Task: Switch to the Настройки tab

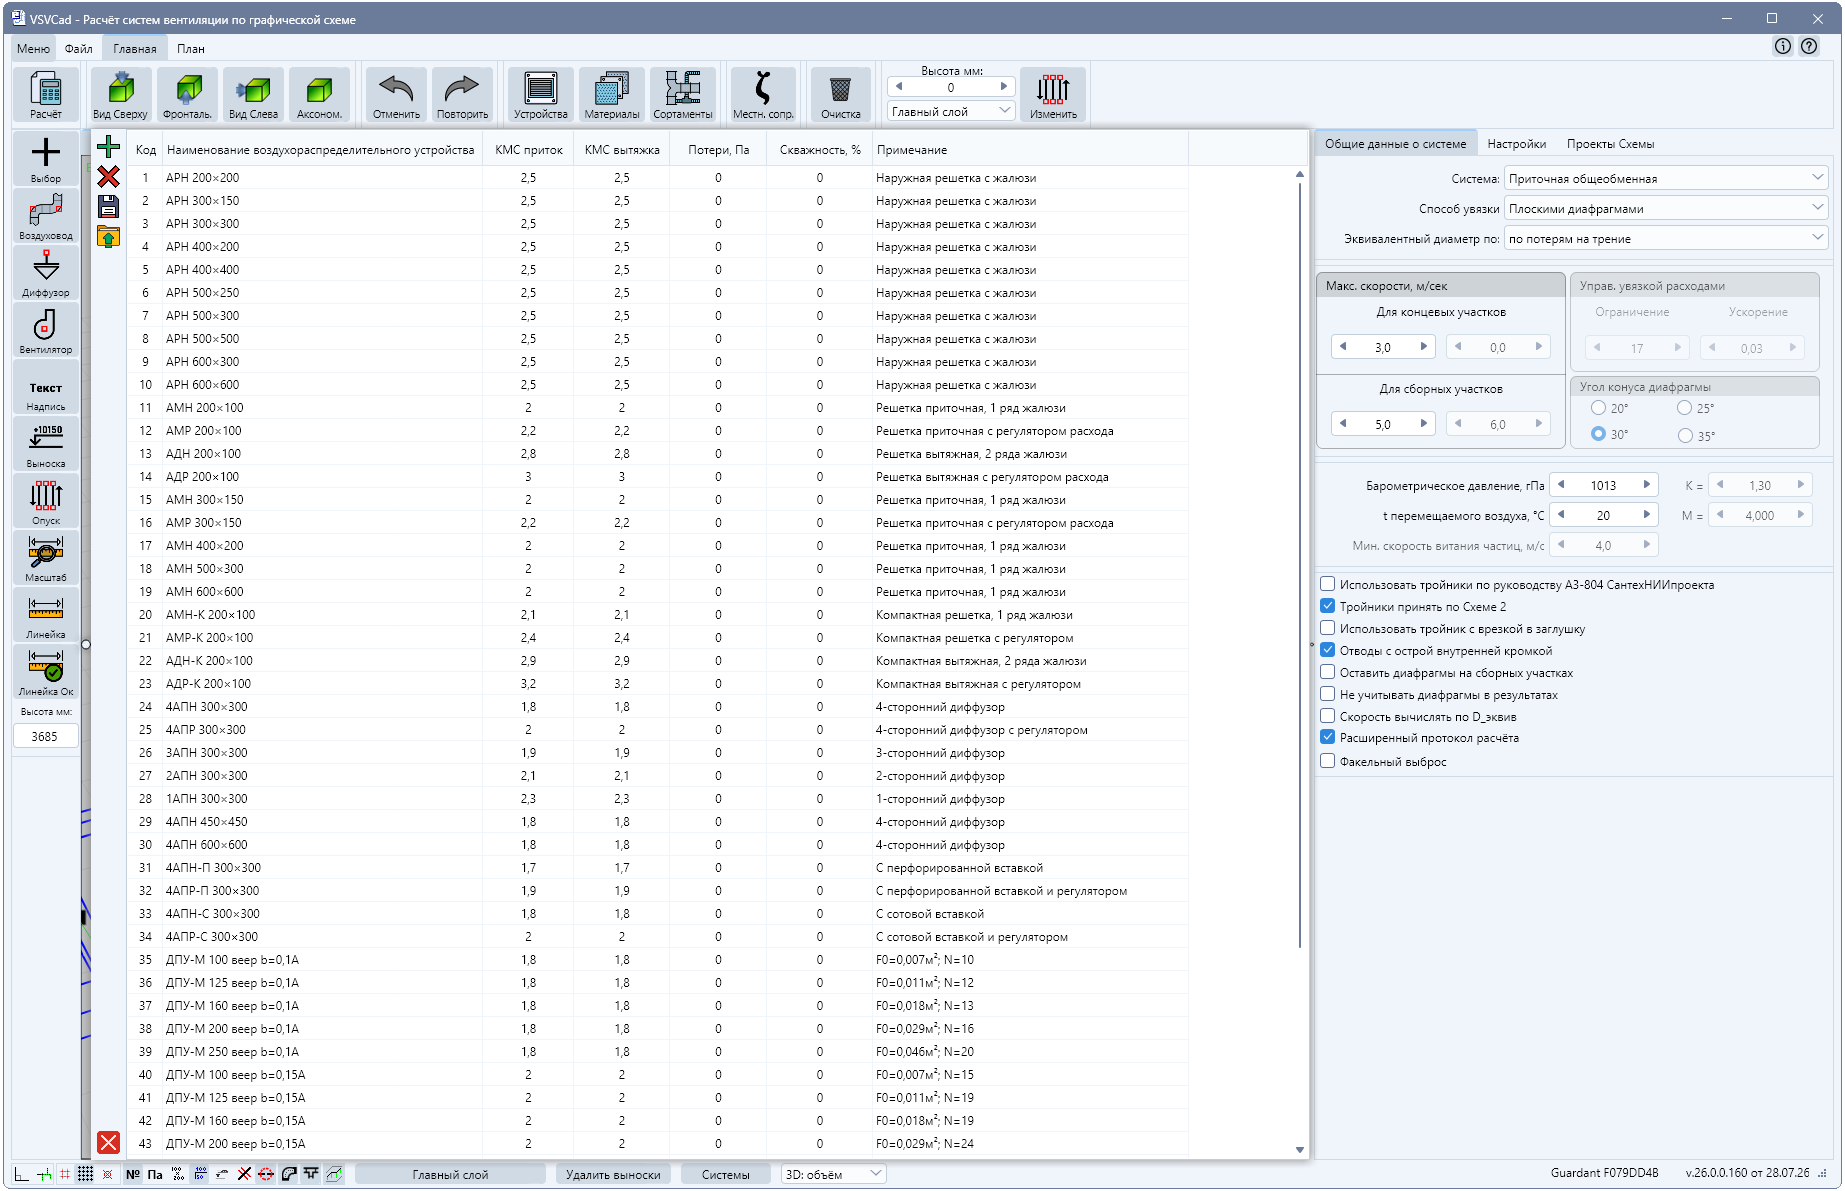Action: tap(1516, 144)
